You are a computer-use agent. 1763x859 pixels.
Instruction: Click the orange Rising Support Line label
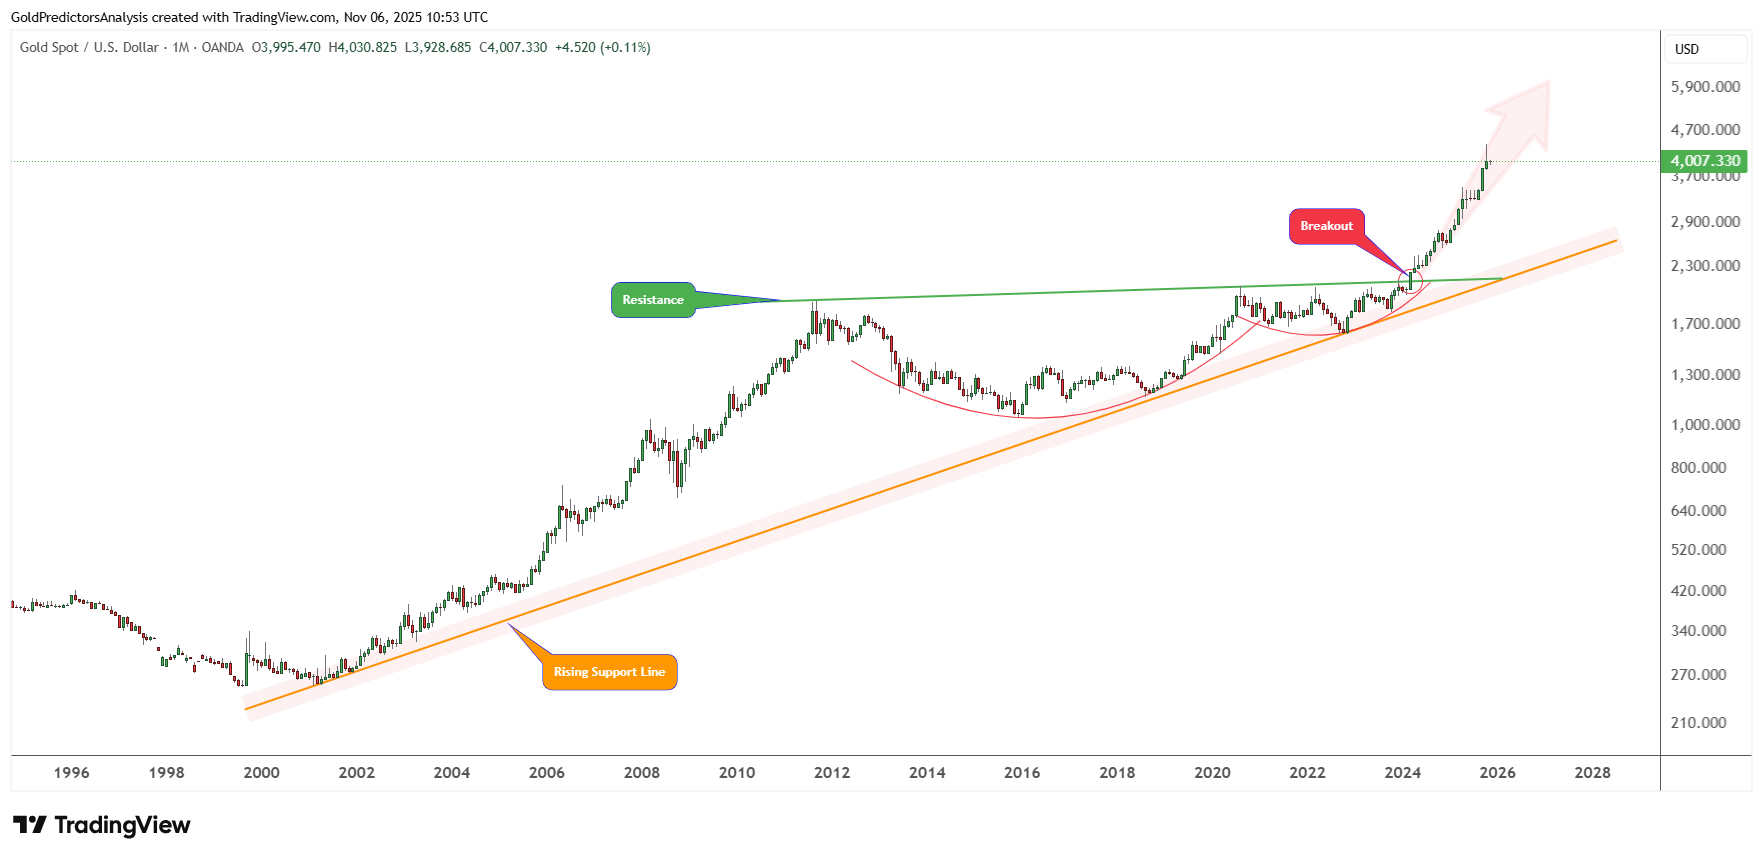point(609,672)
